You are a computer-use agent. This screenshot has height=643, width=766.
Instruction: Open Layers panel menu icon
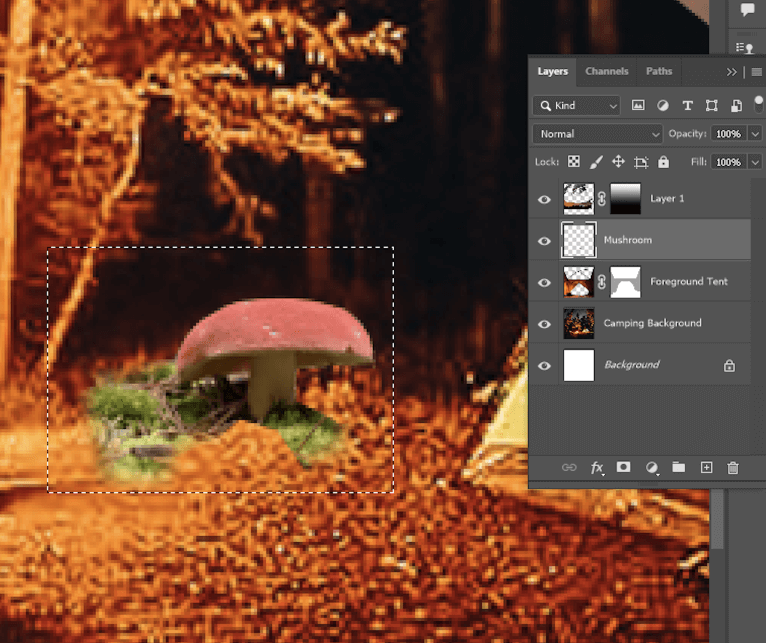[x=756, y=72]
